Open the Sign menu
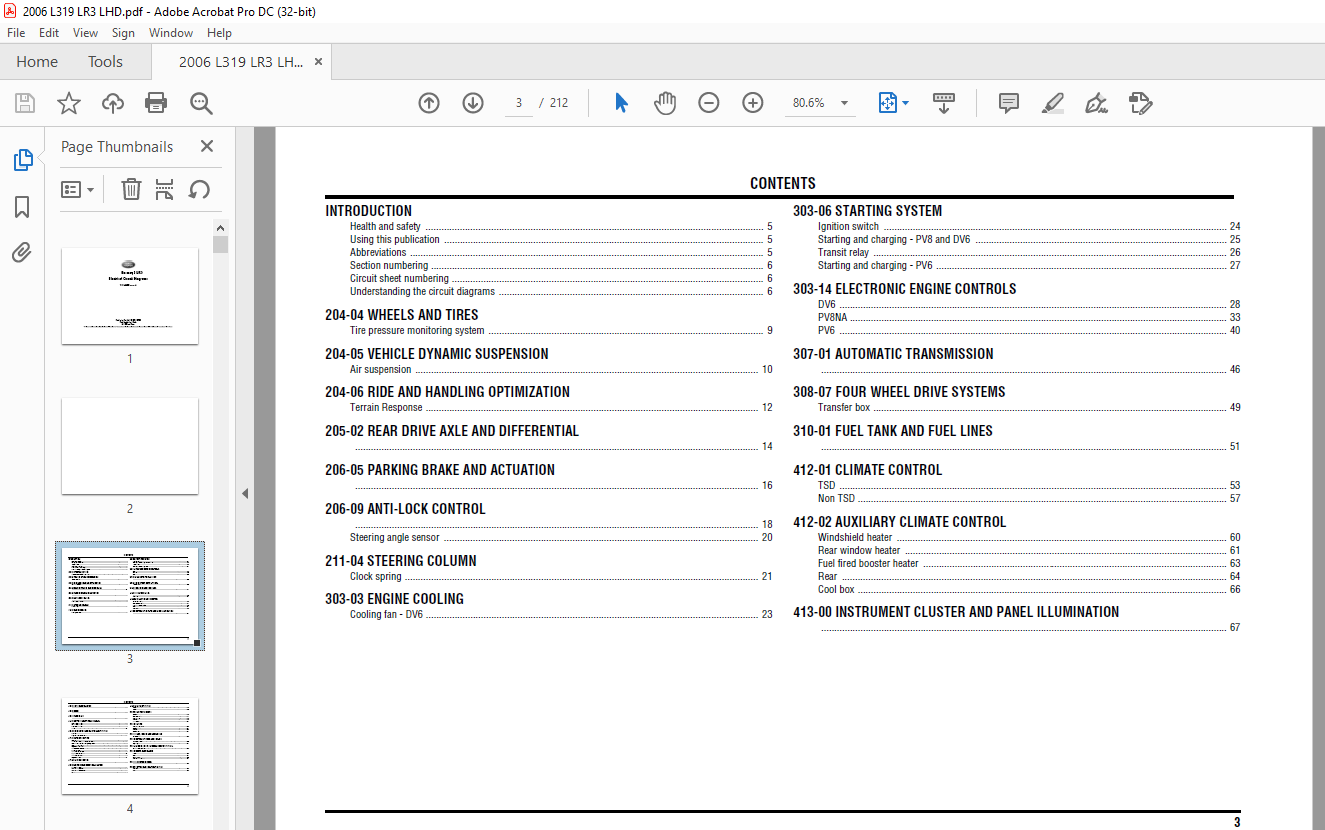Screen dimensions: 1325x830 (x=123, y=33)
